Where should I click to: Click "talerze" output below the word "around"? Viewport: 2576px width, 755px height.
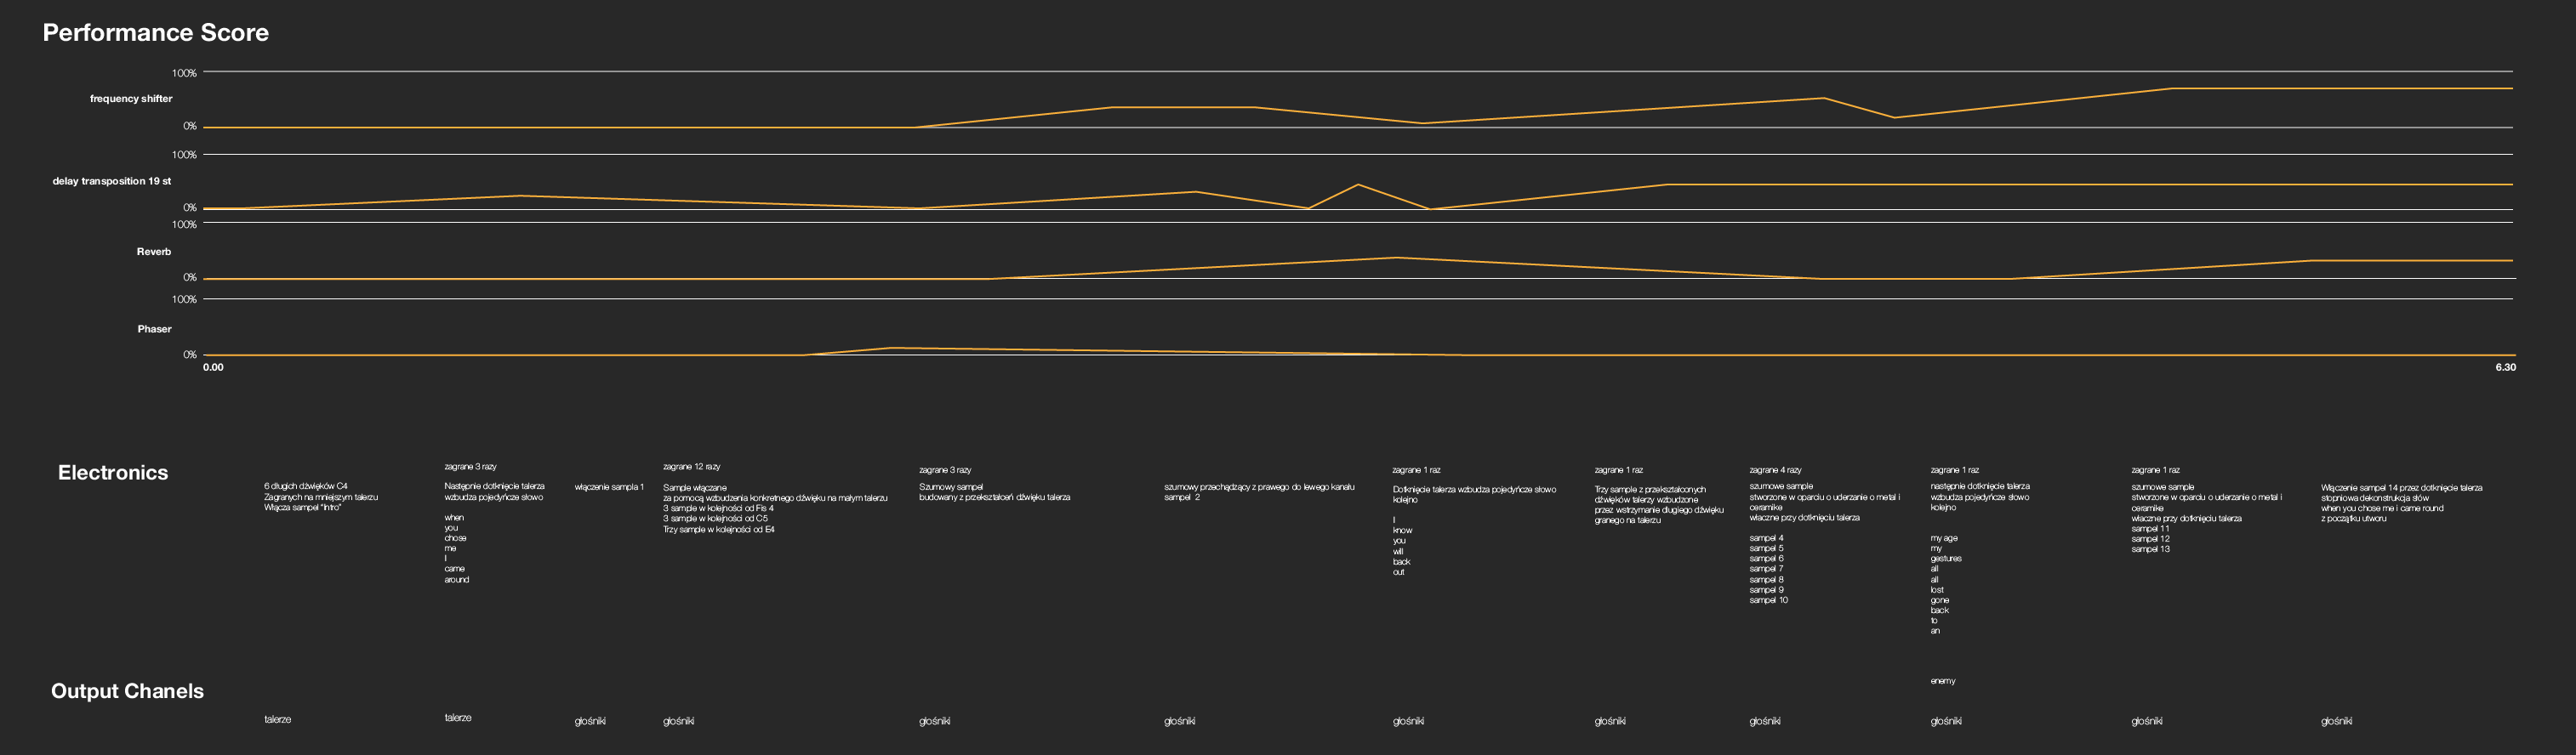(458, 718)
